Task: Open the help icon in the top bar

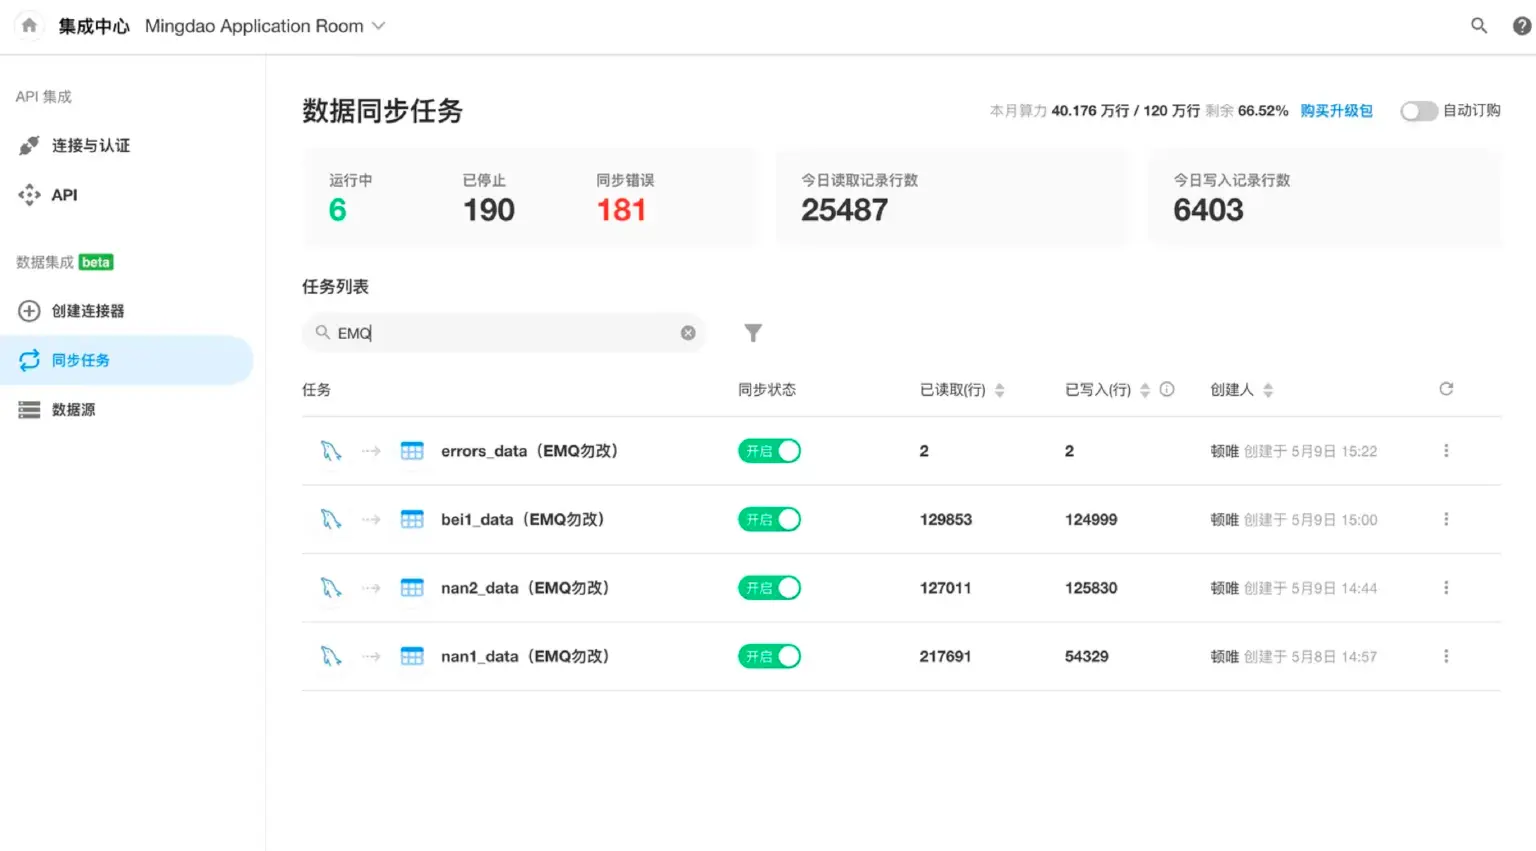Action: click(x=1519, y=25)
